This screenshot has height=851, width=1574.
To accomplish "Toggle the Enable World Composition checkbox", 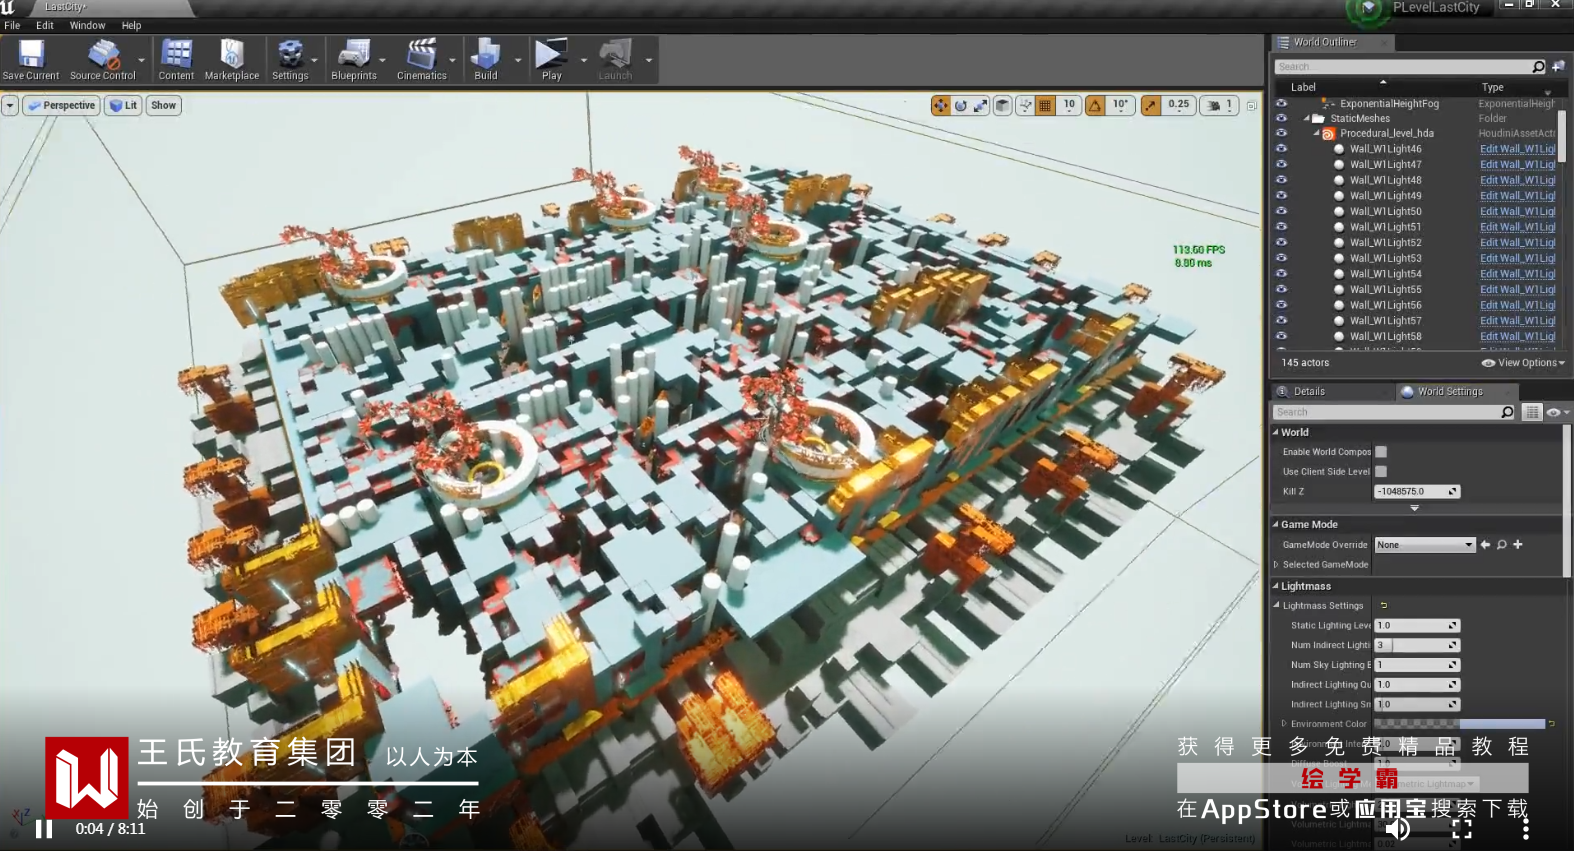I will tap(1381, 452).
